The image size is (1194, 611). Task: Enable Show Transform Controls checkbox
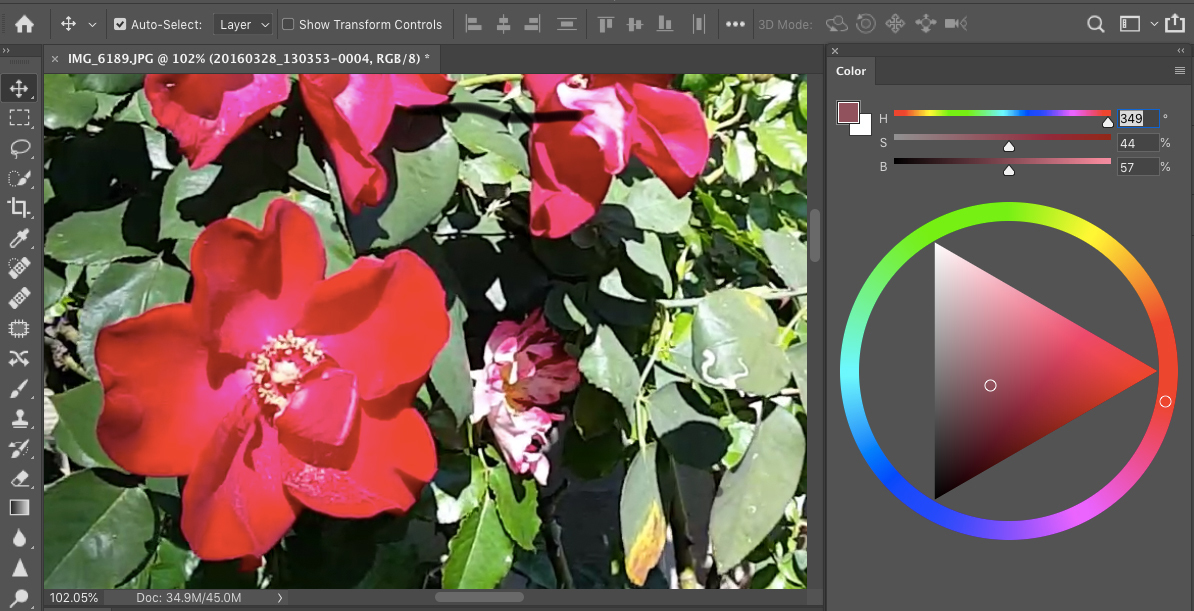click(288, 24)
